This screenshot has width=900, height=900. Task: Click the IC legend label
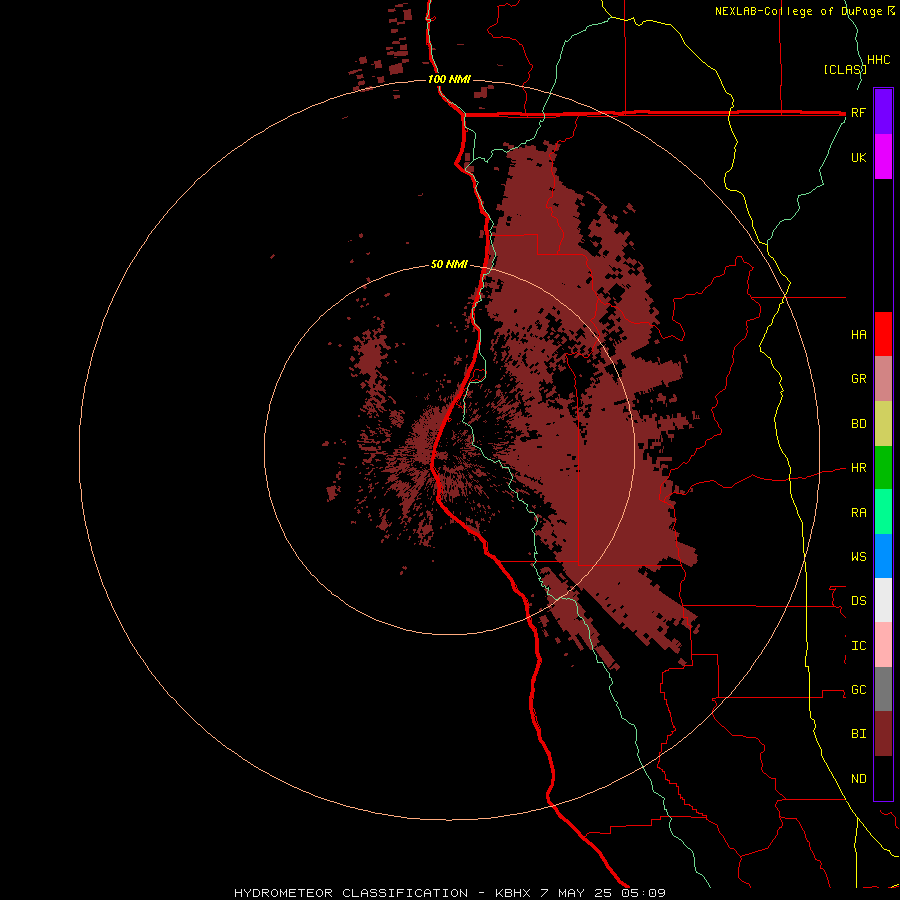pos(858,646)
